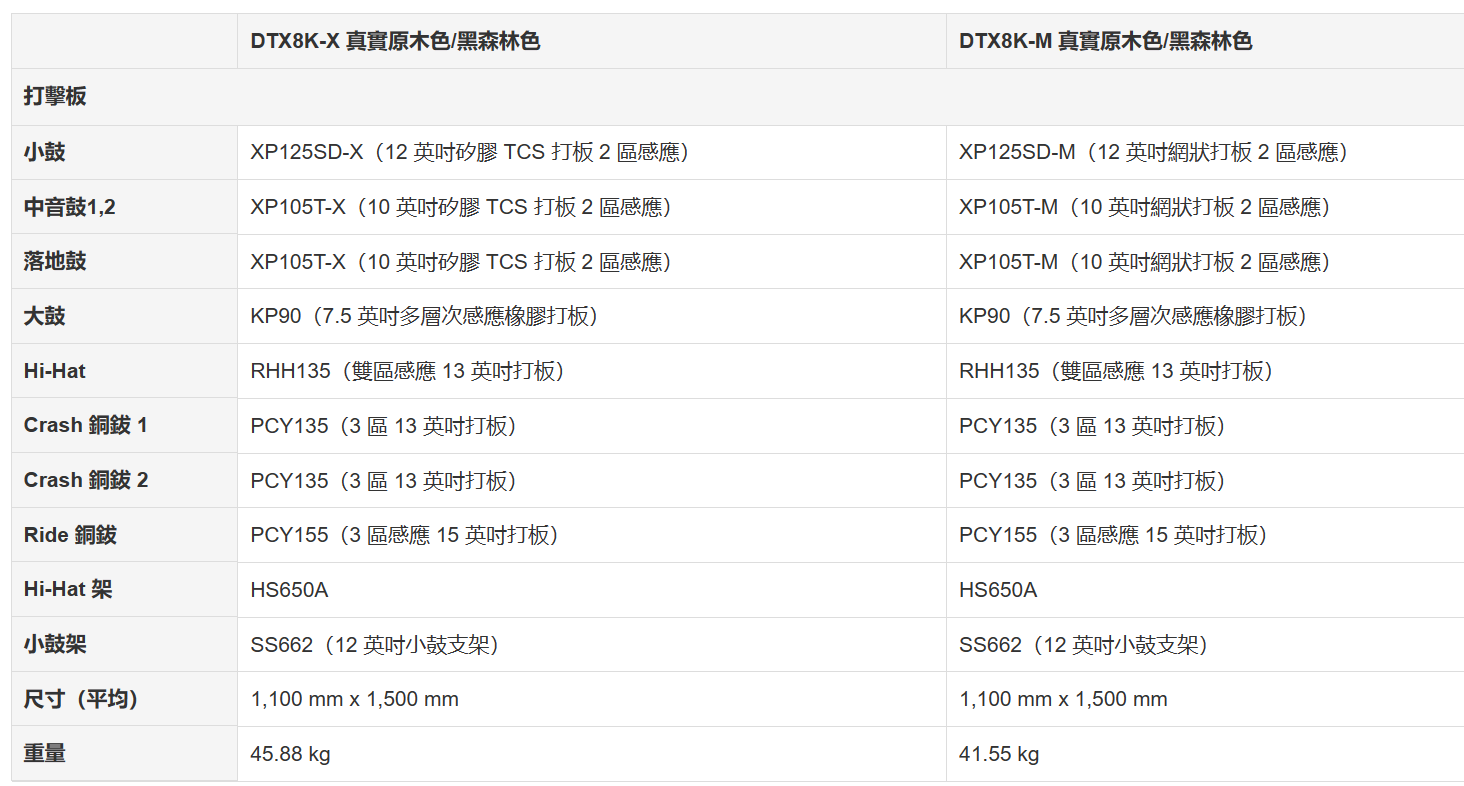Click the 中音鼓1,2 row label
Image resolution: width=1464 pixels, height=786 pixels.
70,208
